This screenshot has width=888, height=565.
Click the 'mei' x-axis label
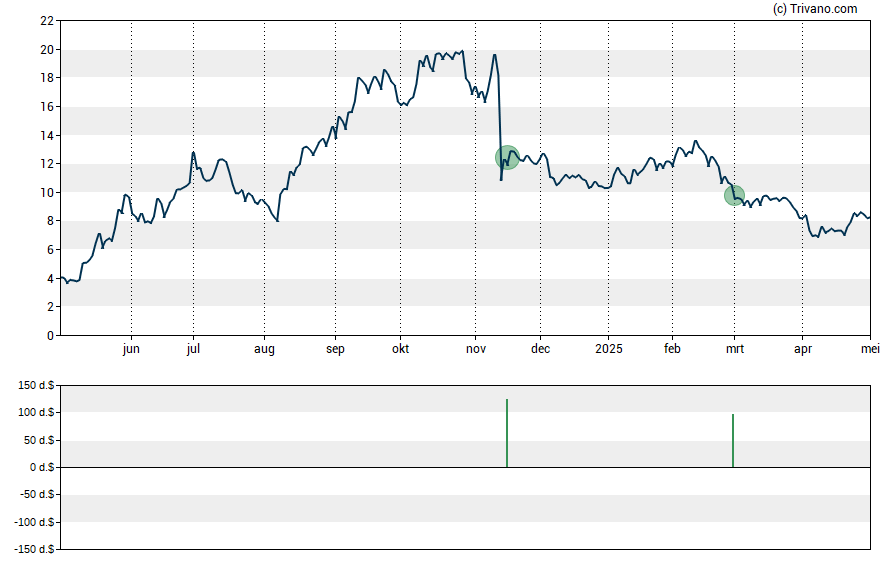coord(870,349)
